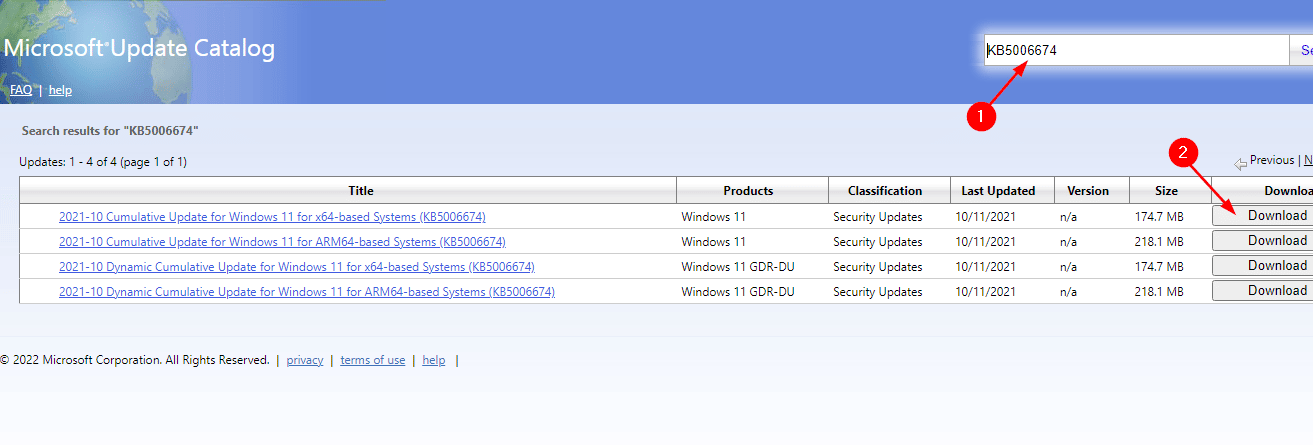
Task: Open the terms of use footer link
Action: coord(373,360)
